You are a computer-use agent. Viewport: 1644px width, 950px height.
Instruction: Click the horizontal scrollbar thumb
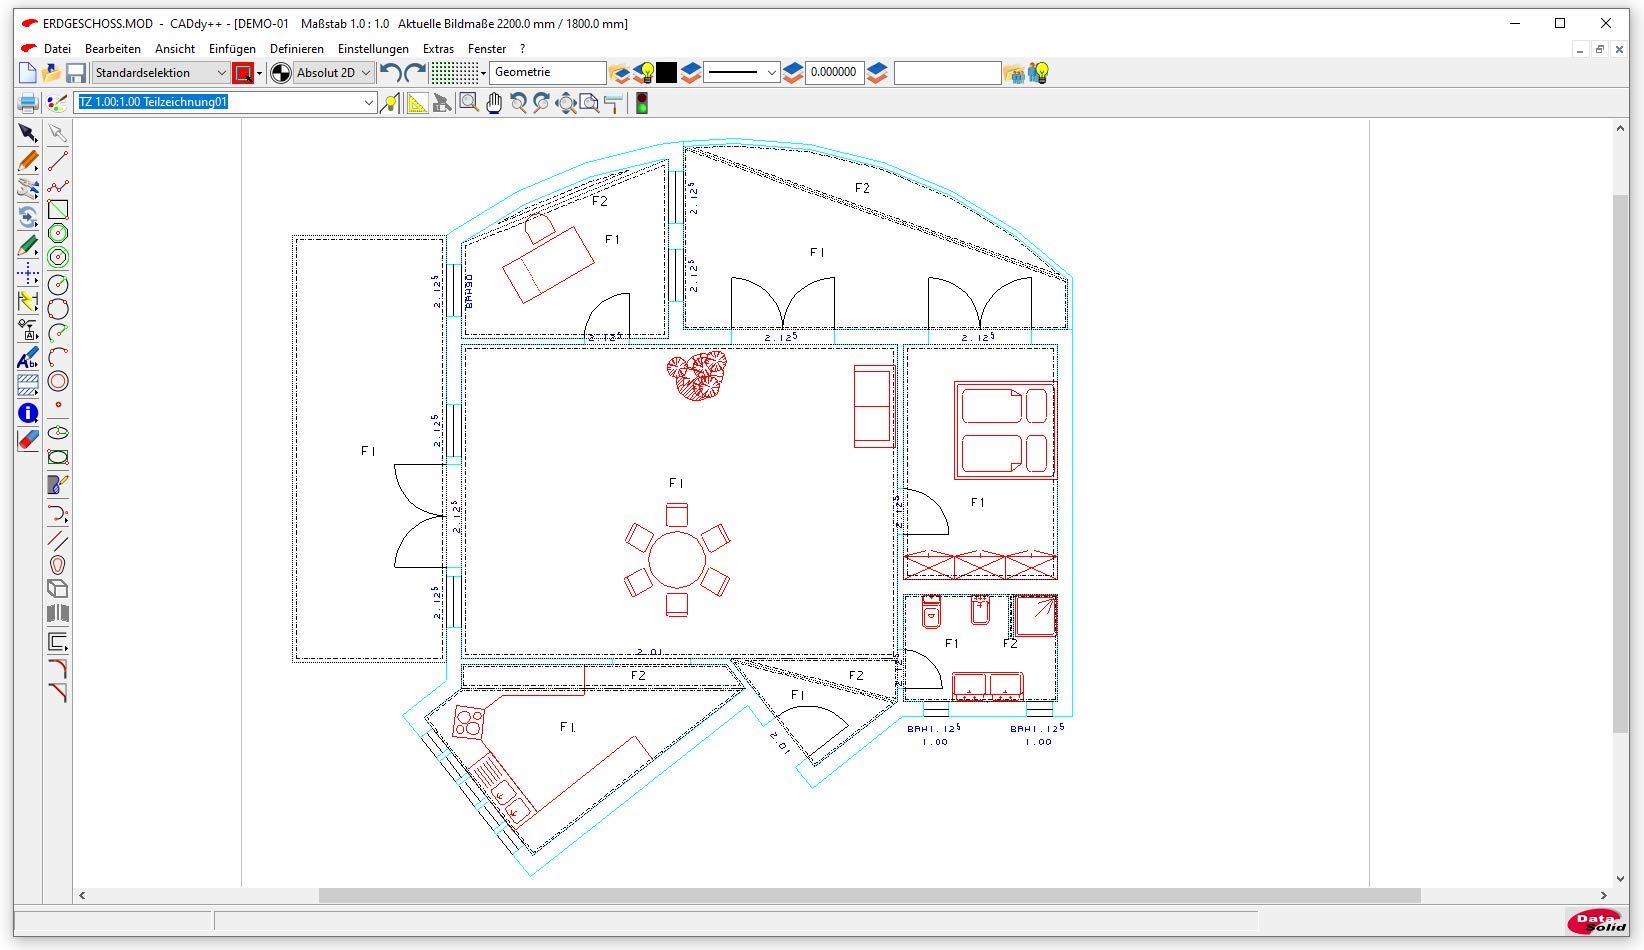(870, 896)
